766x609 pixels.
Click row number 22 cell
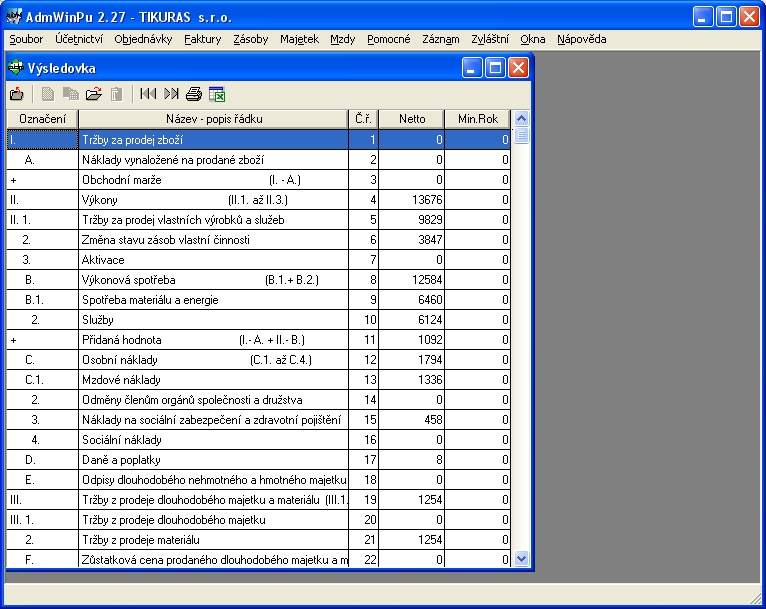(x=363, y=560)
